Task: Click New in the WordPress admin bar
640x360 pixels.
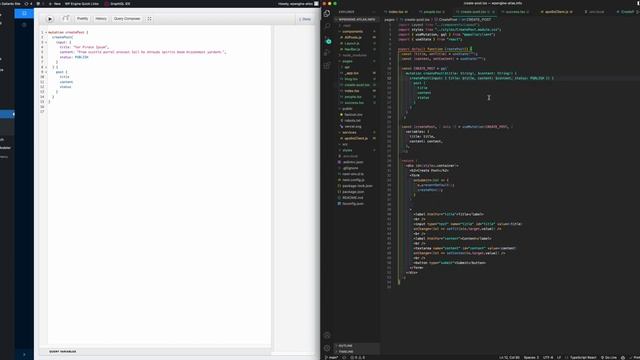Action: 55,4
